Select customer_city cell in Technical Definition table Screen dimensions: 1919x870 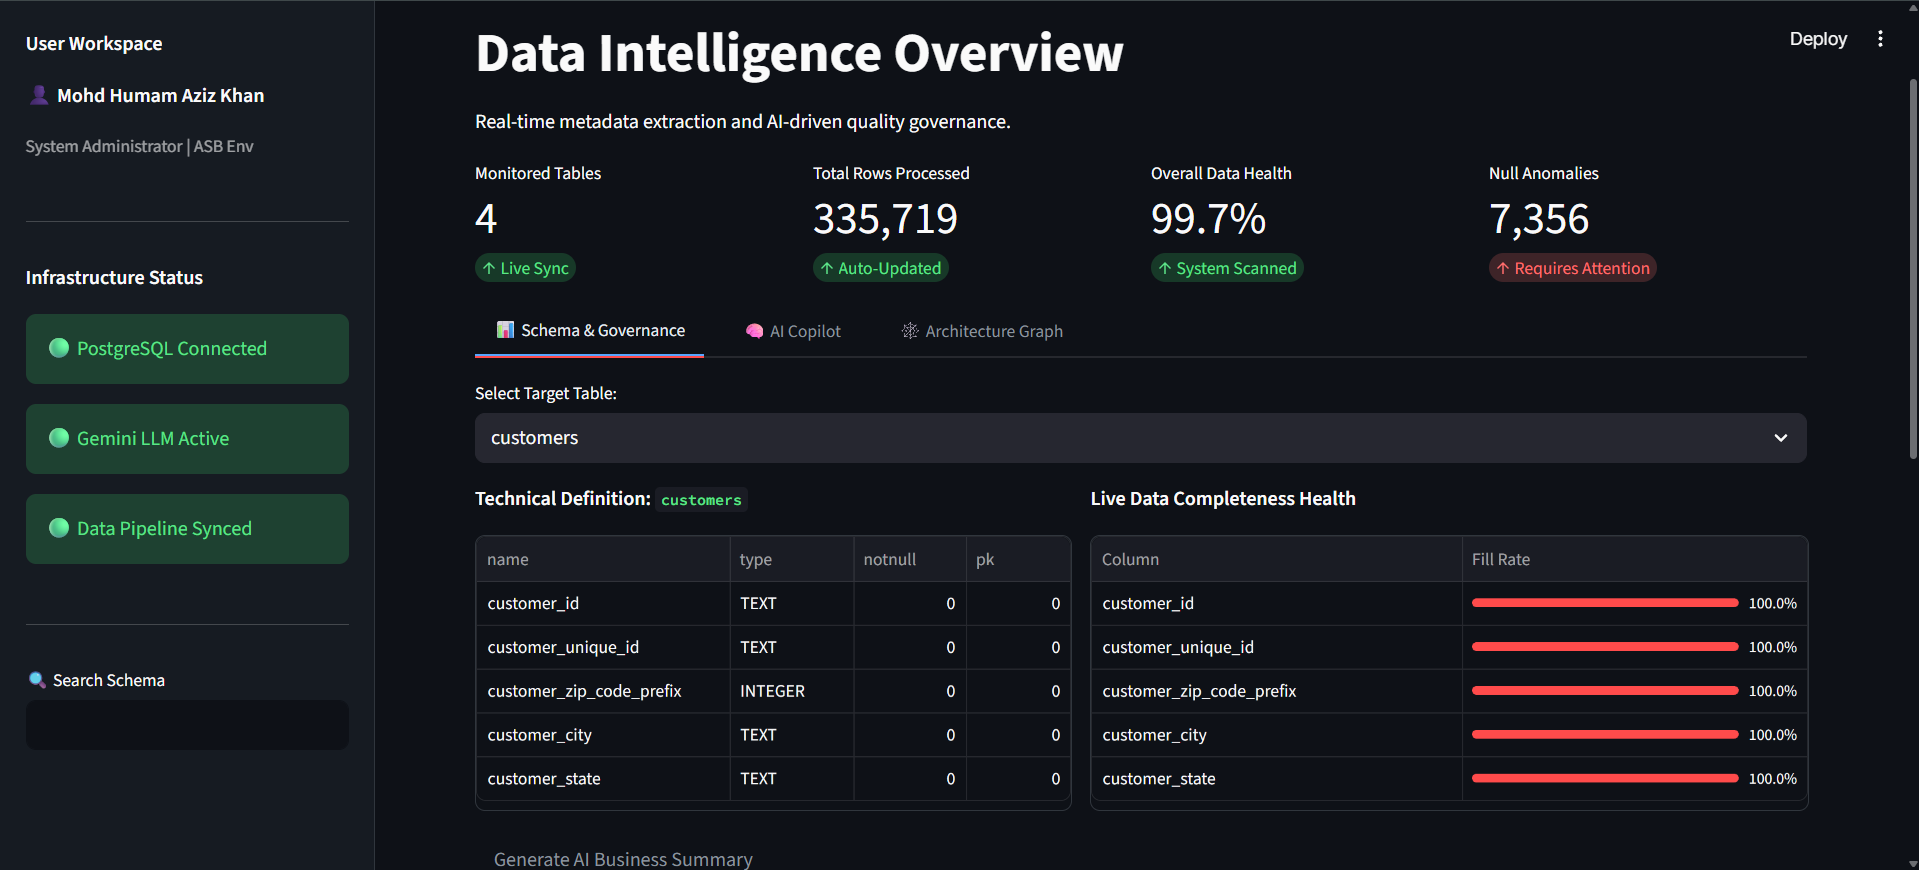coord(603,735)
